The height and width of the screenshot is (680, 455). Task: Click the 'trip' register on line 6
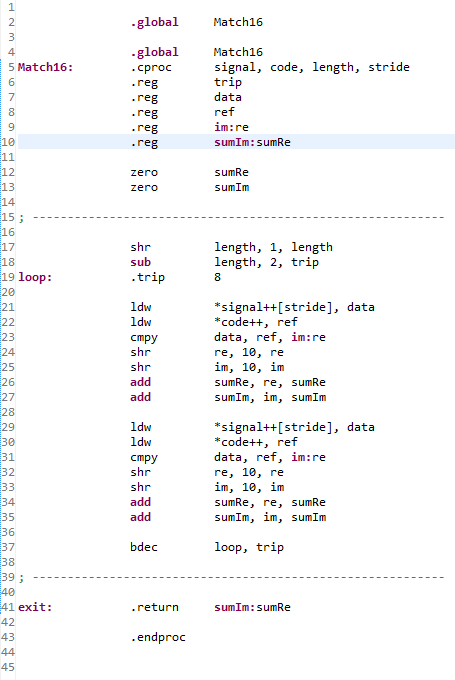pos(228,82)
